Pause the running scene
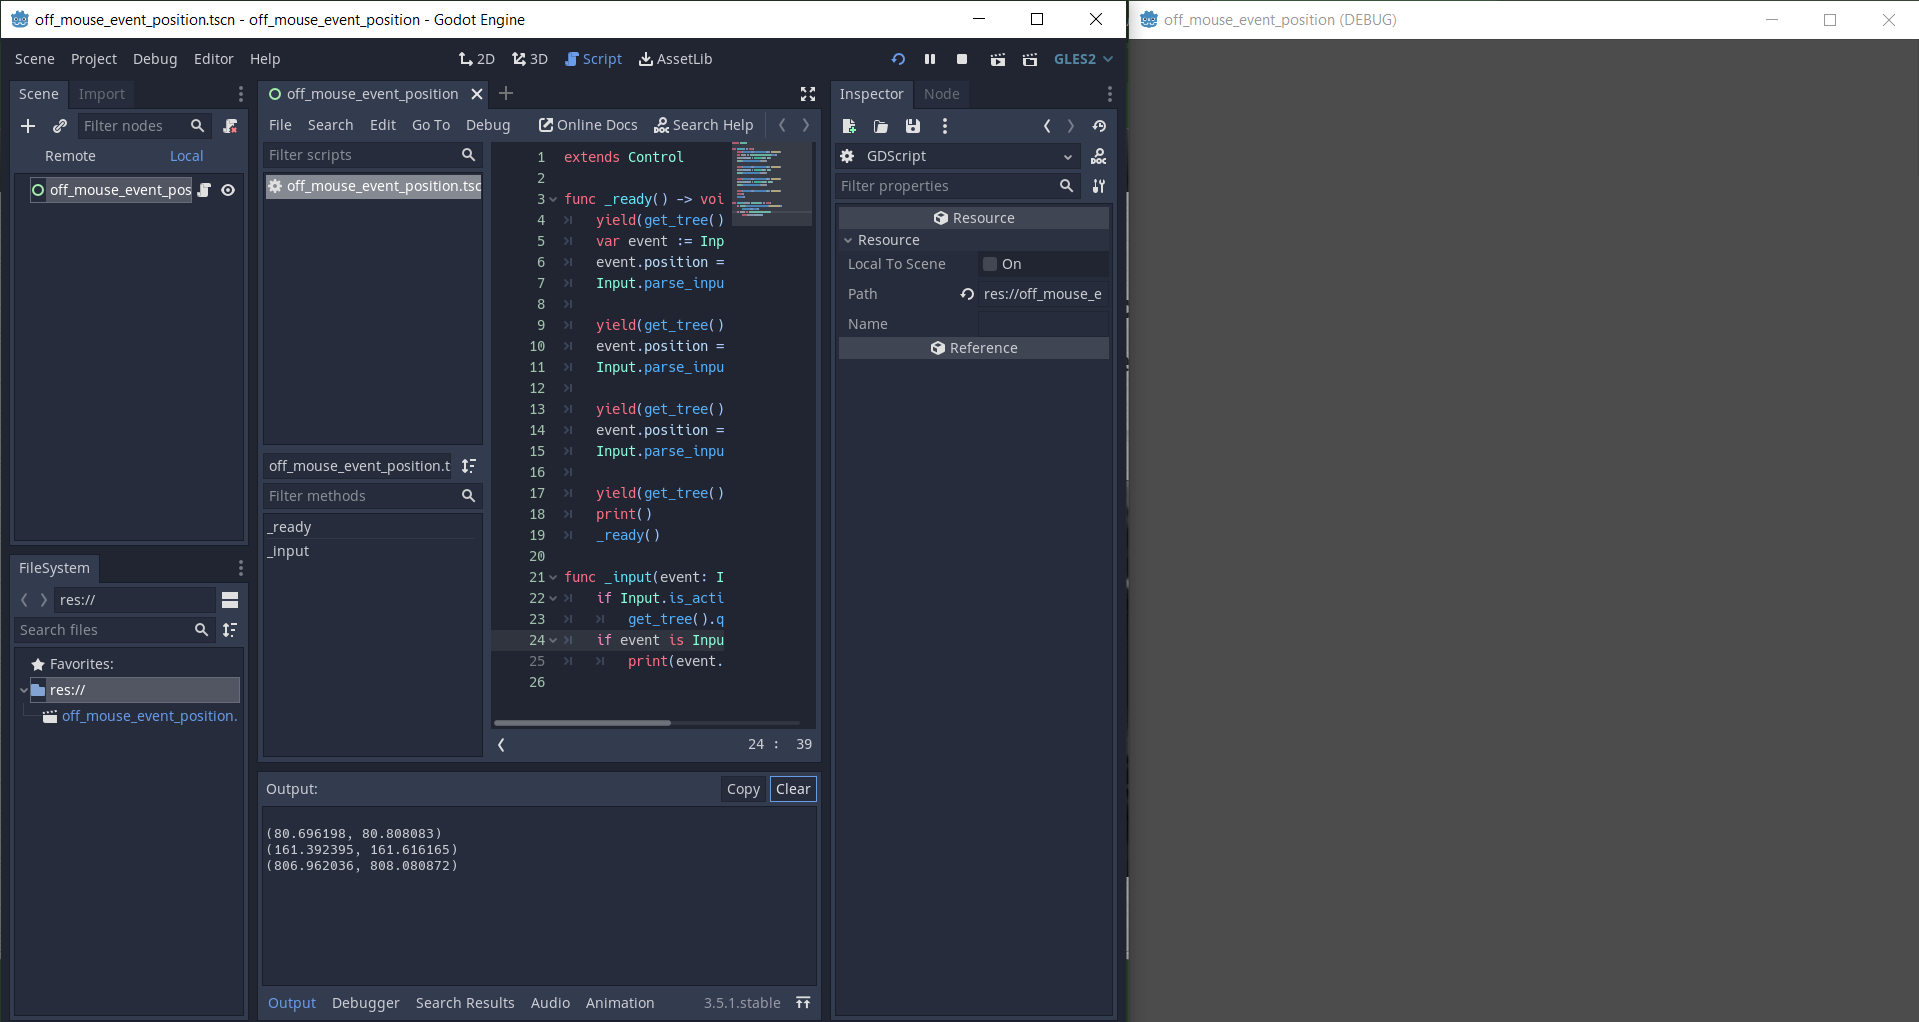Screen dimensions: 1919x1022 [x=930, y=59]
